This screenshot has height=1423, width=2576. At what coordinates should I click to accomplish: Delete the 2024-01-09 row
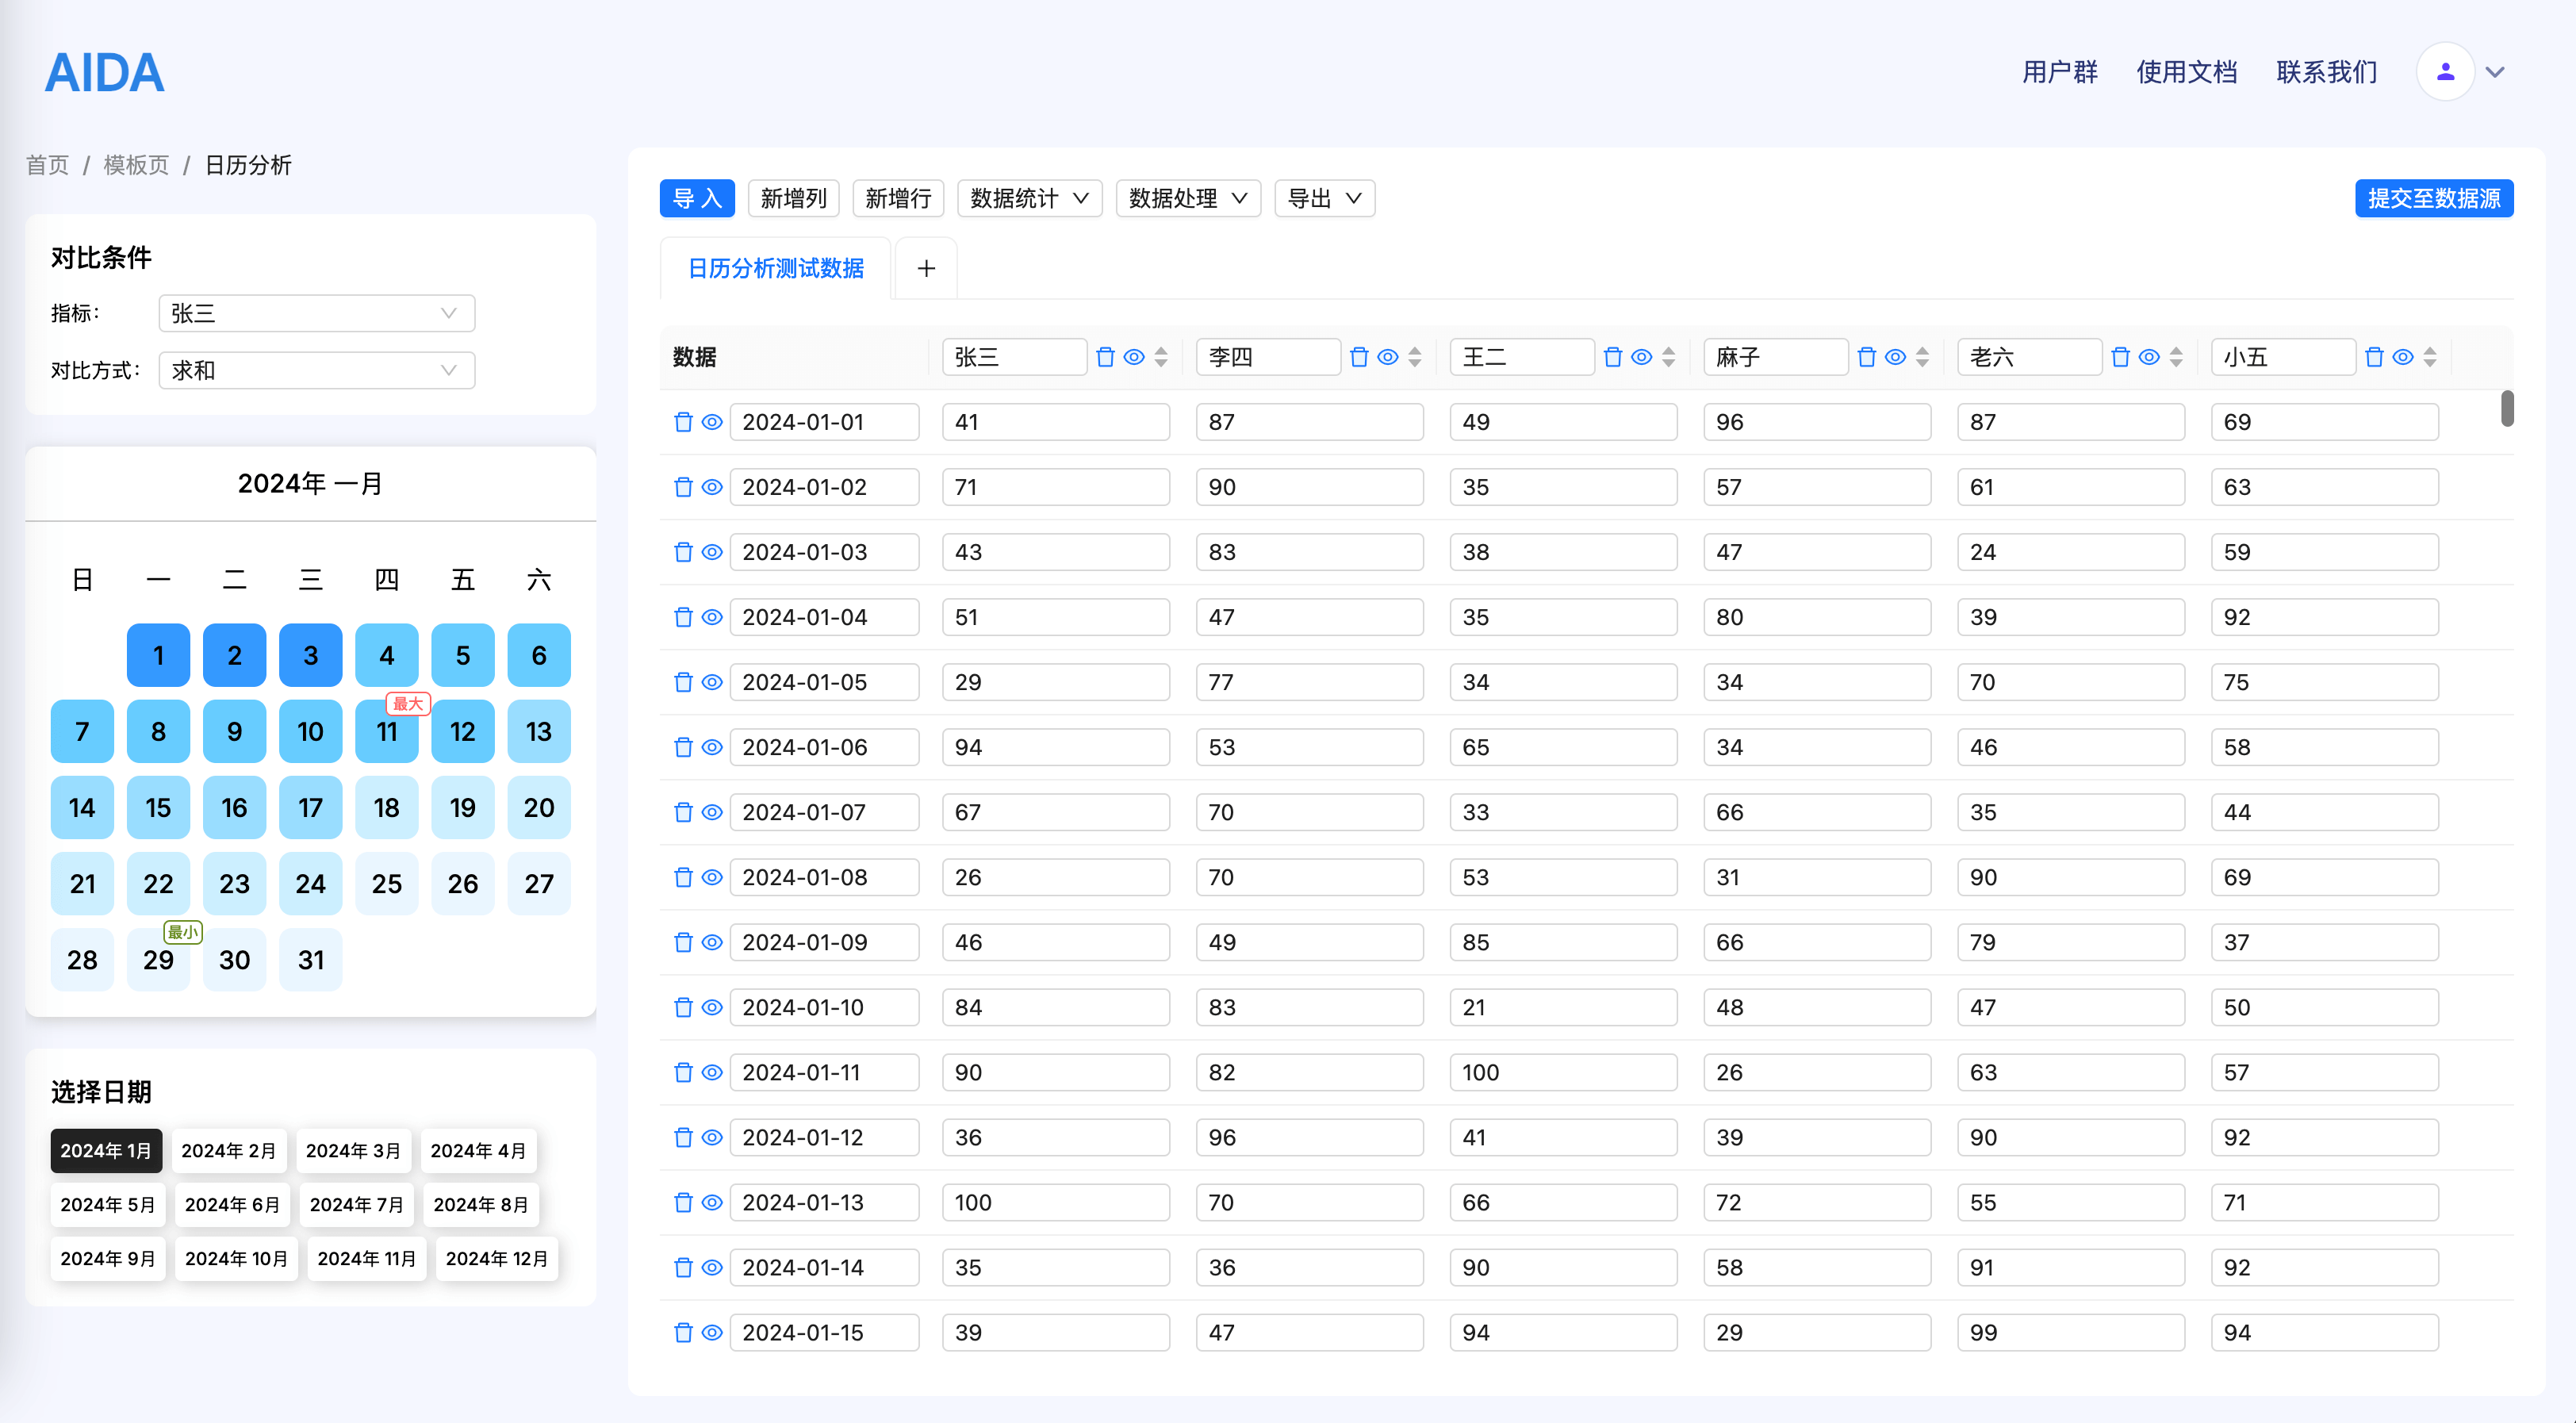pyautogui.click(x=684, y=942)
